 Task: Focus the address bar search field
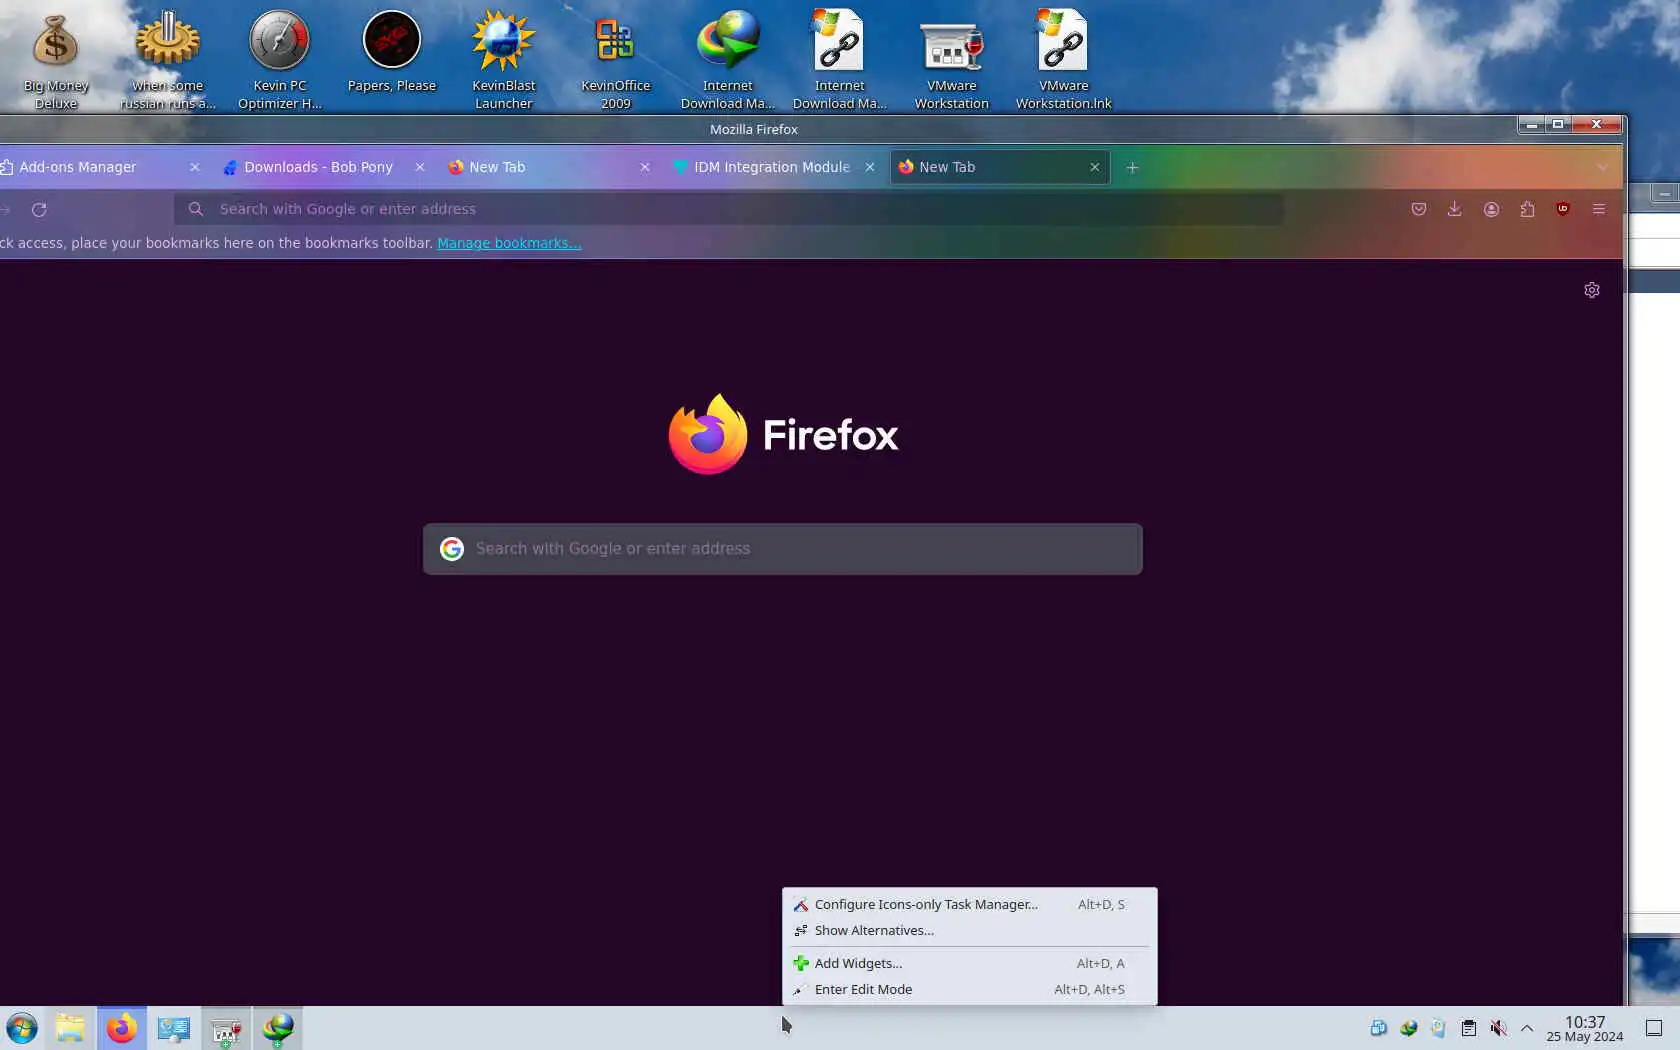(x=729, y=209)
